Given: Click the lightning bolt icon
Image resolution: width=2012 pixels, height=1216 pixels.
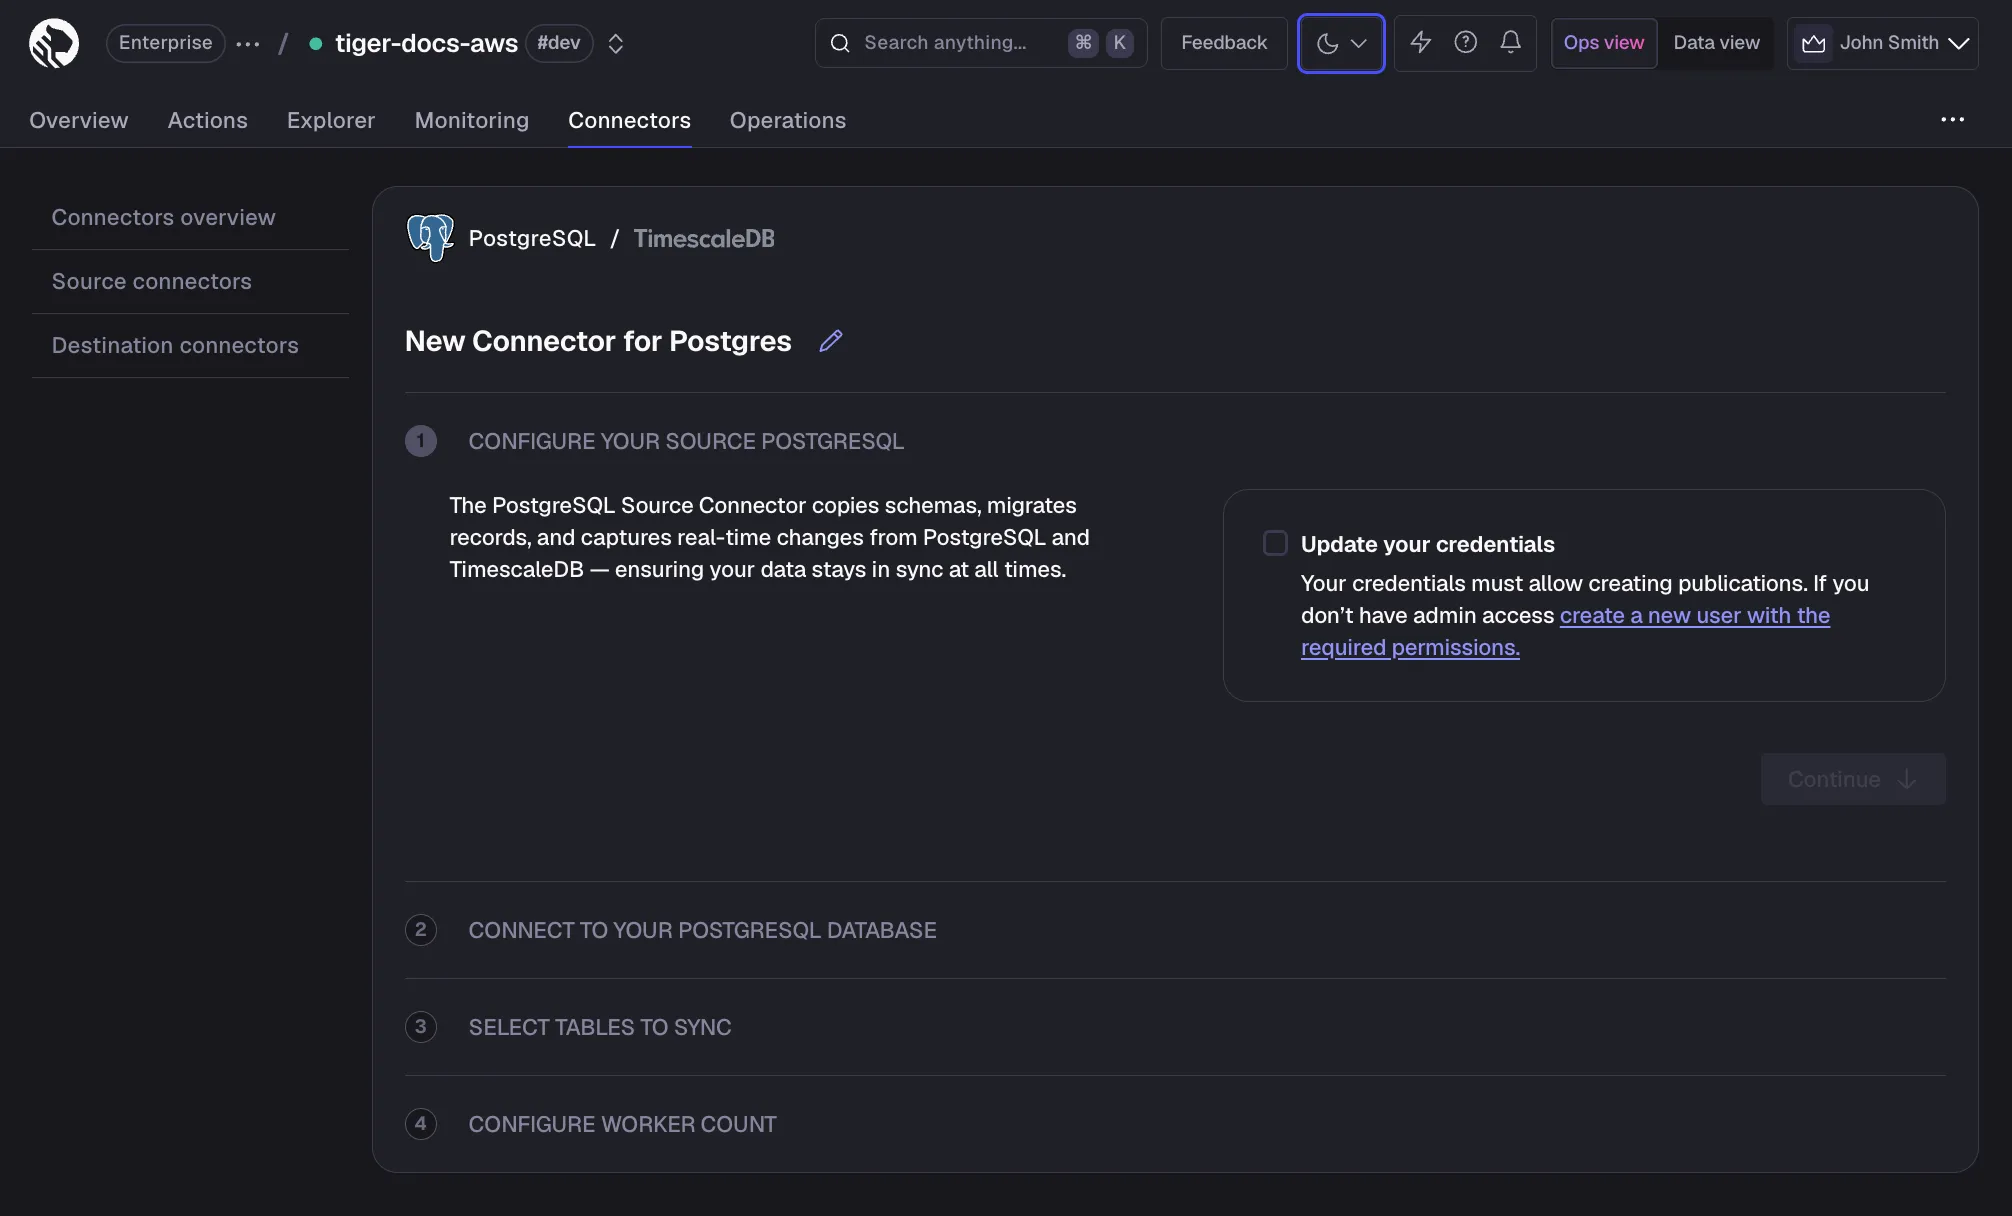Looking at the screenshot, I should pos(1420,42).
